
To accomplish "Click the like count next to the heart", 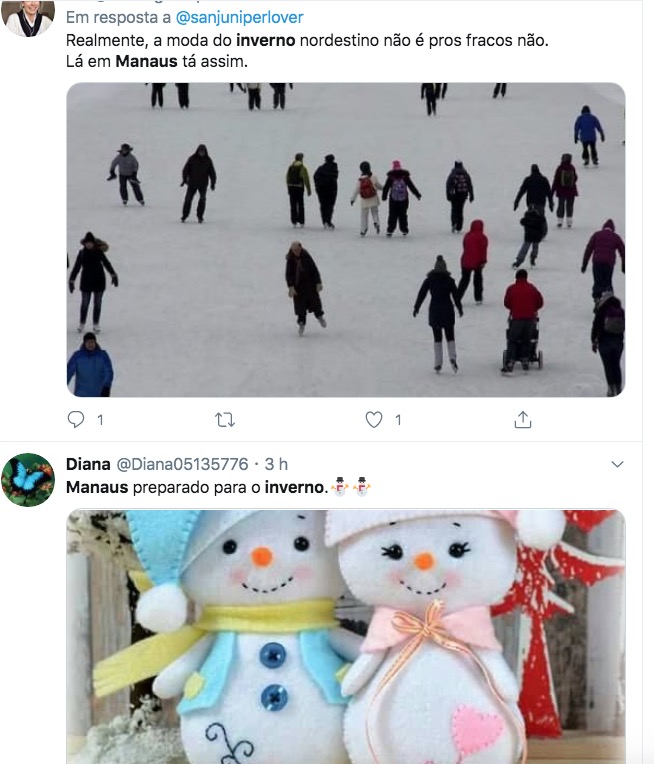I will (398, 420).
